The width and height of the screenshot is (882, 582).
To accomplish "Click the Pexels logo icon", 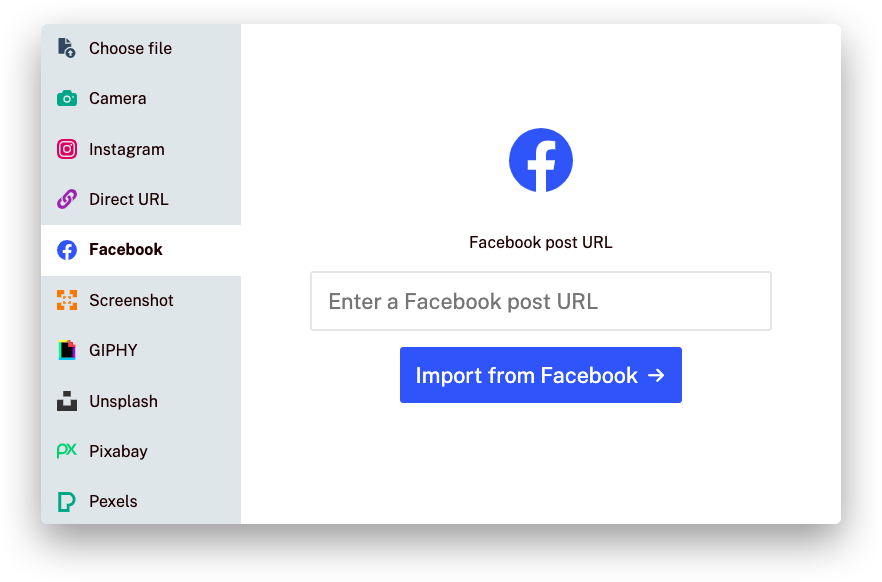I will 66,502.
